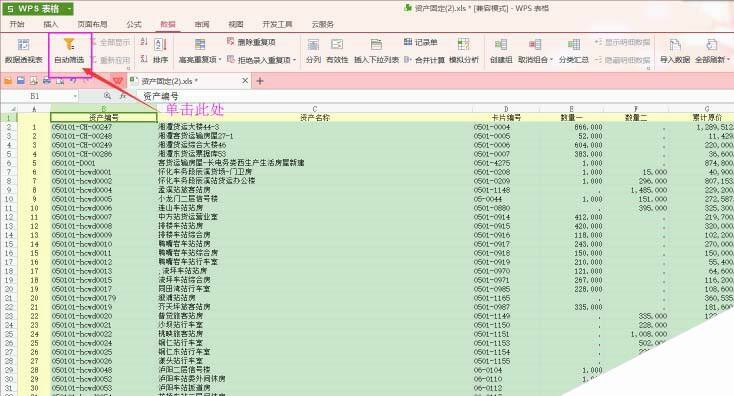Click 导入数据 import data
The width and height of the screenshot is (734, 396).
coord(675,51)
